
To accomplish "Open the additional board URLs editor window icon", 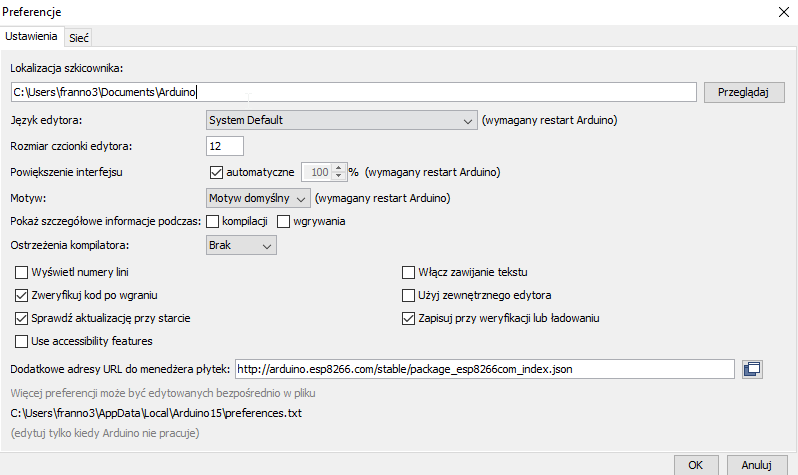I will [752, 369].
